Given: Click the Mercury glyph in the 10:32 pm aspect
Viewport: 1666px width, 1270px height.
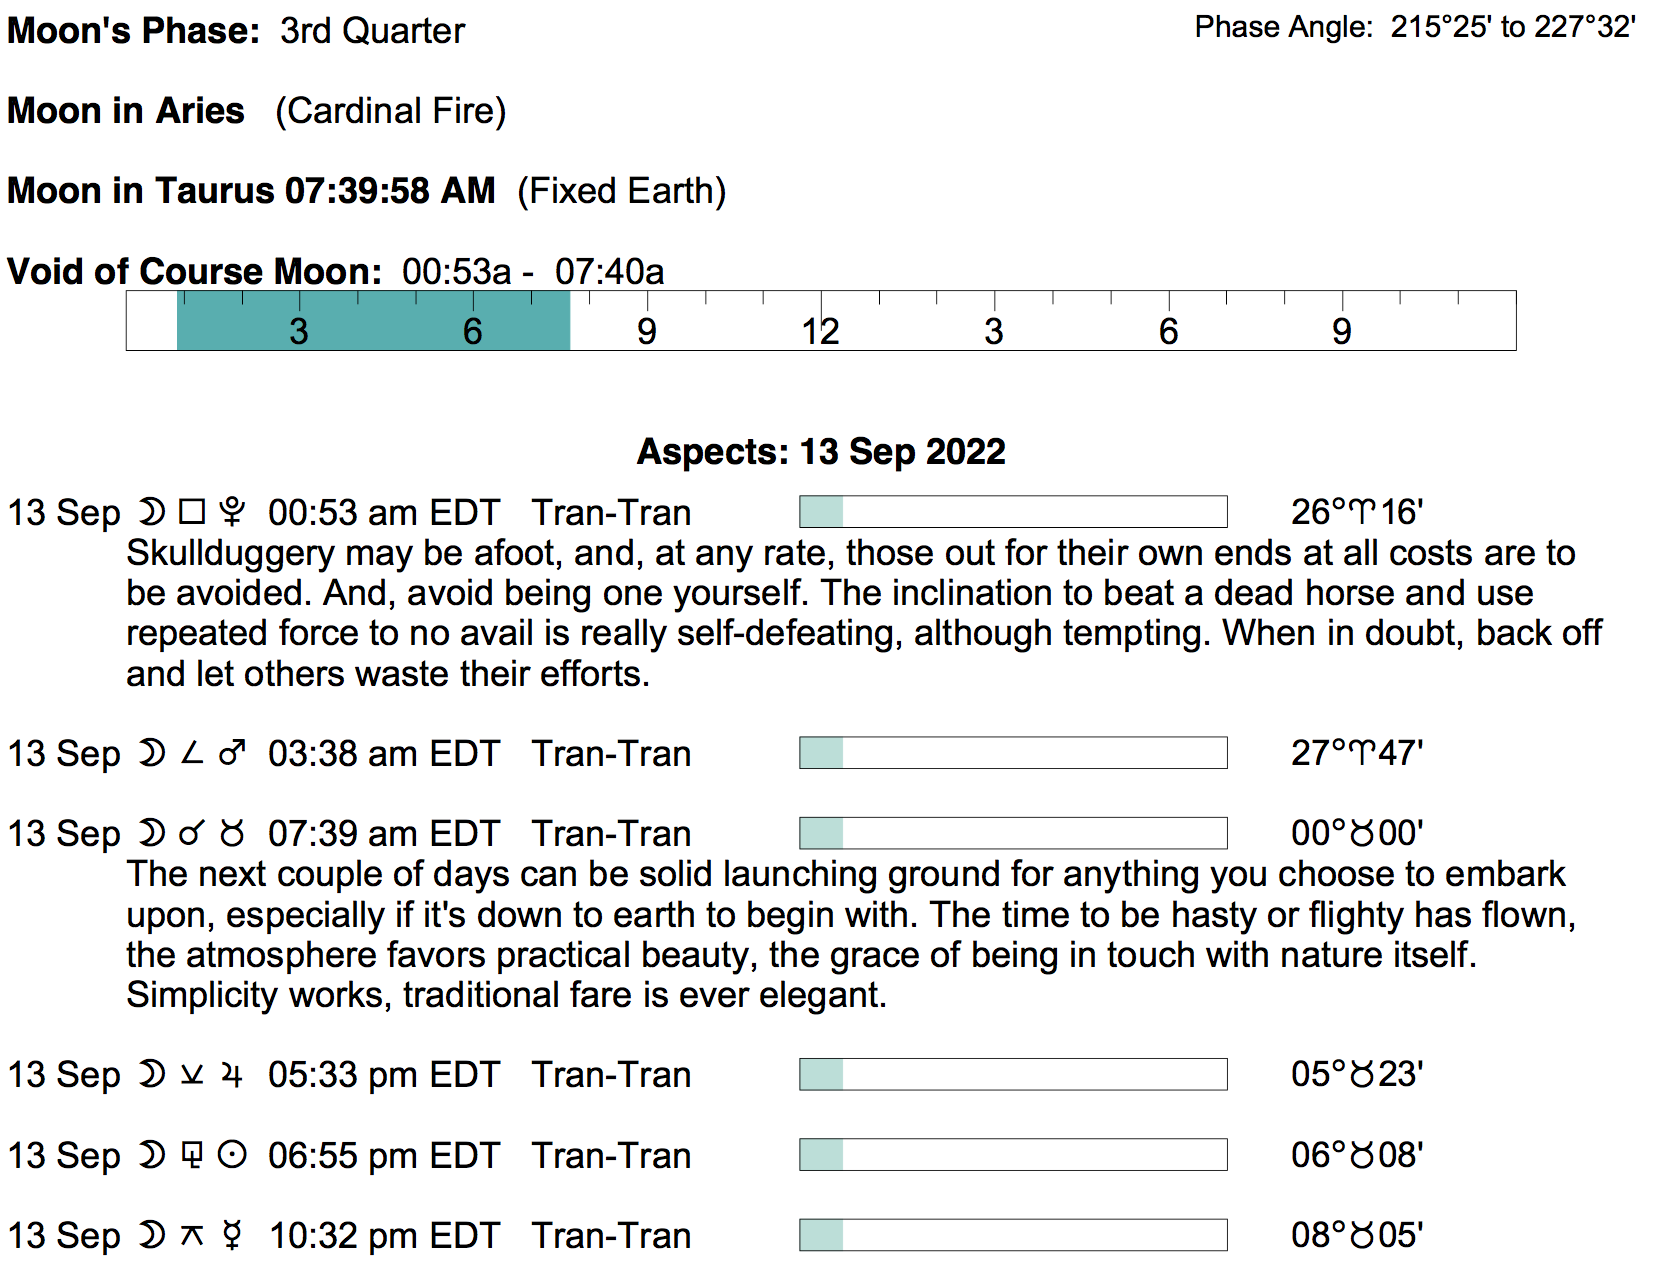Looking at the screenshot, I should (x=232, y=1236).
